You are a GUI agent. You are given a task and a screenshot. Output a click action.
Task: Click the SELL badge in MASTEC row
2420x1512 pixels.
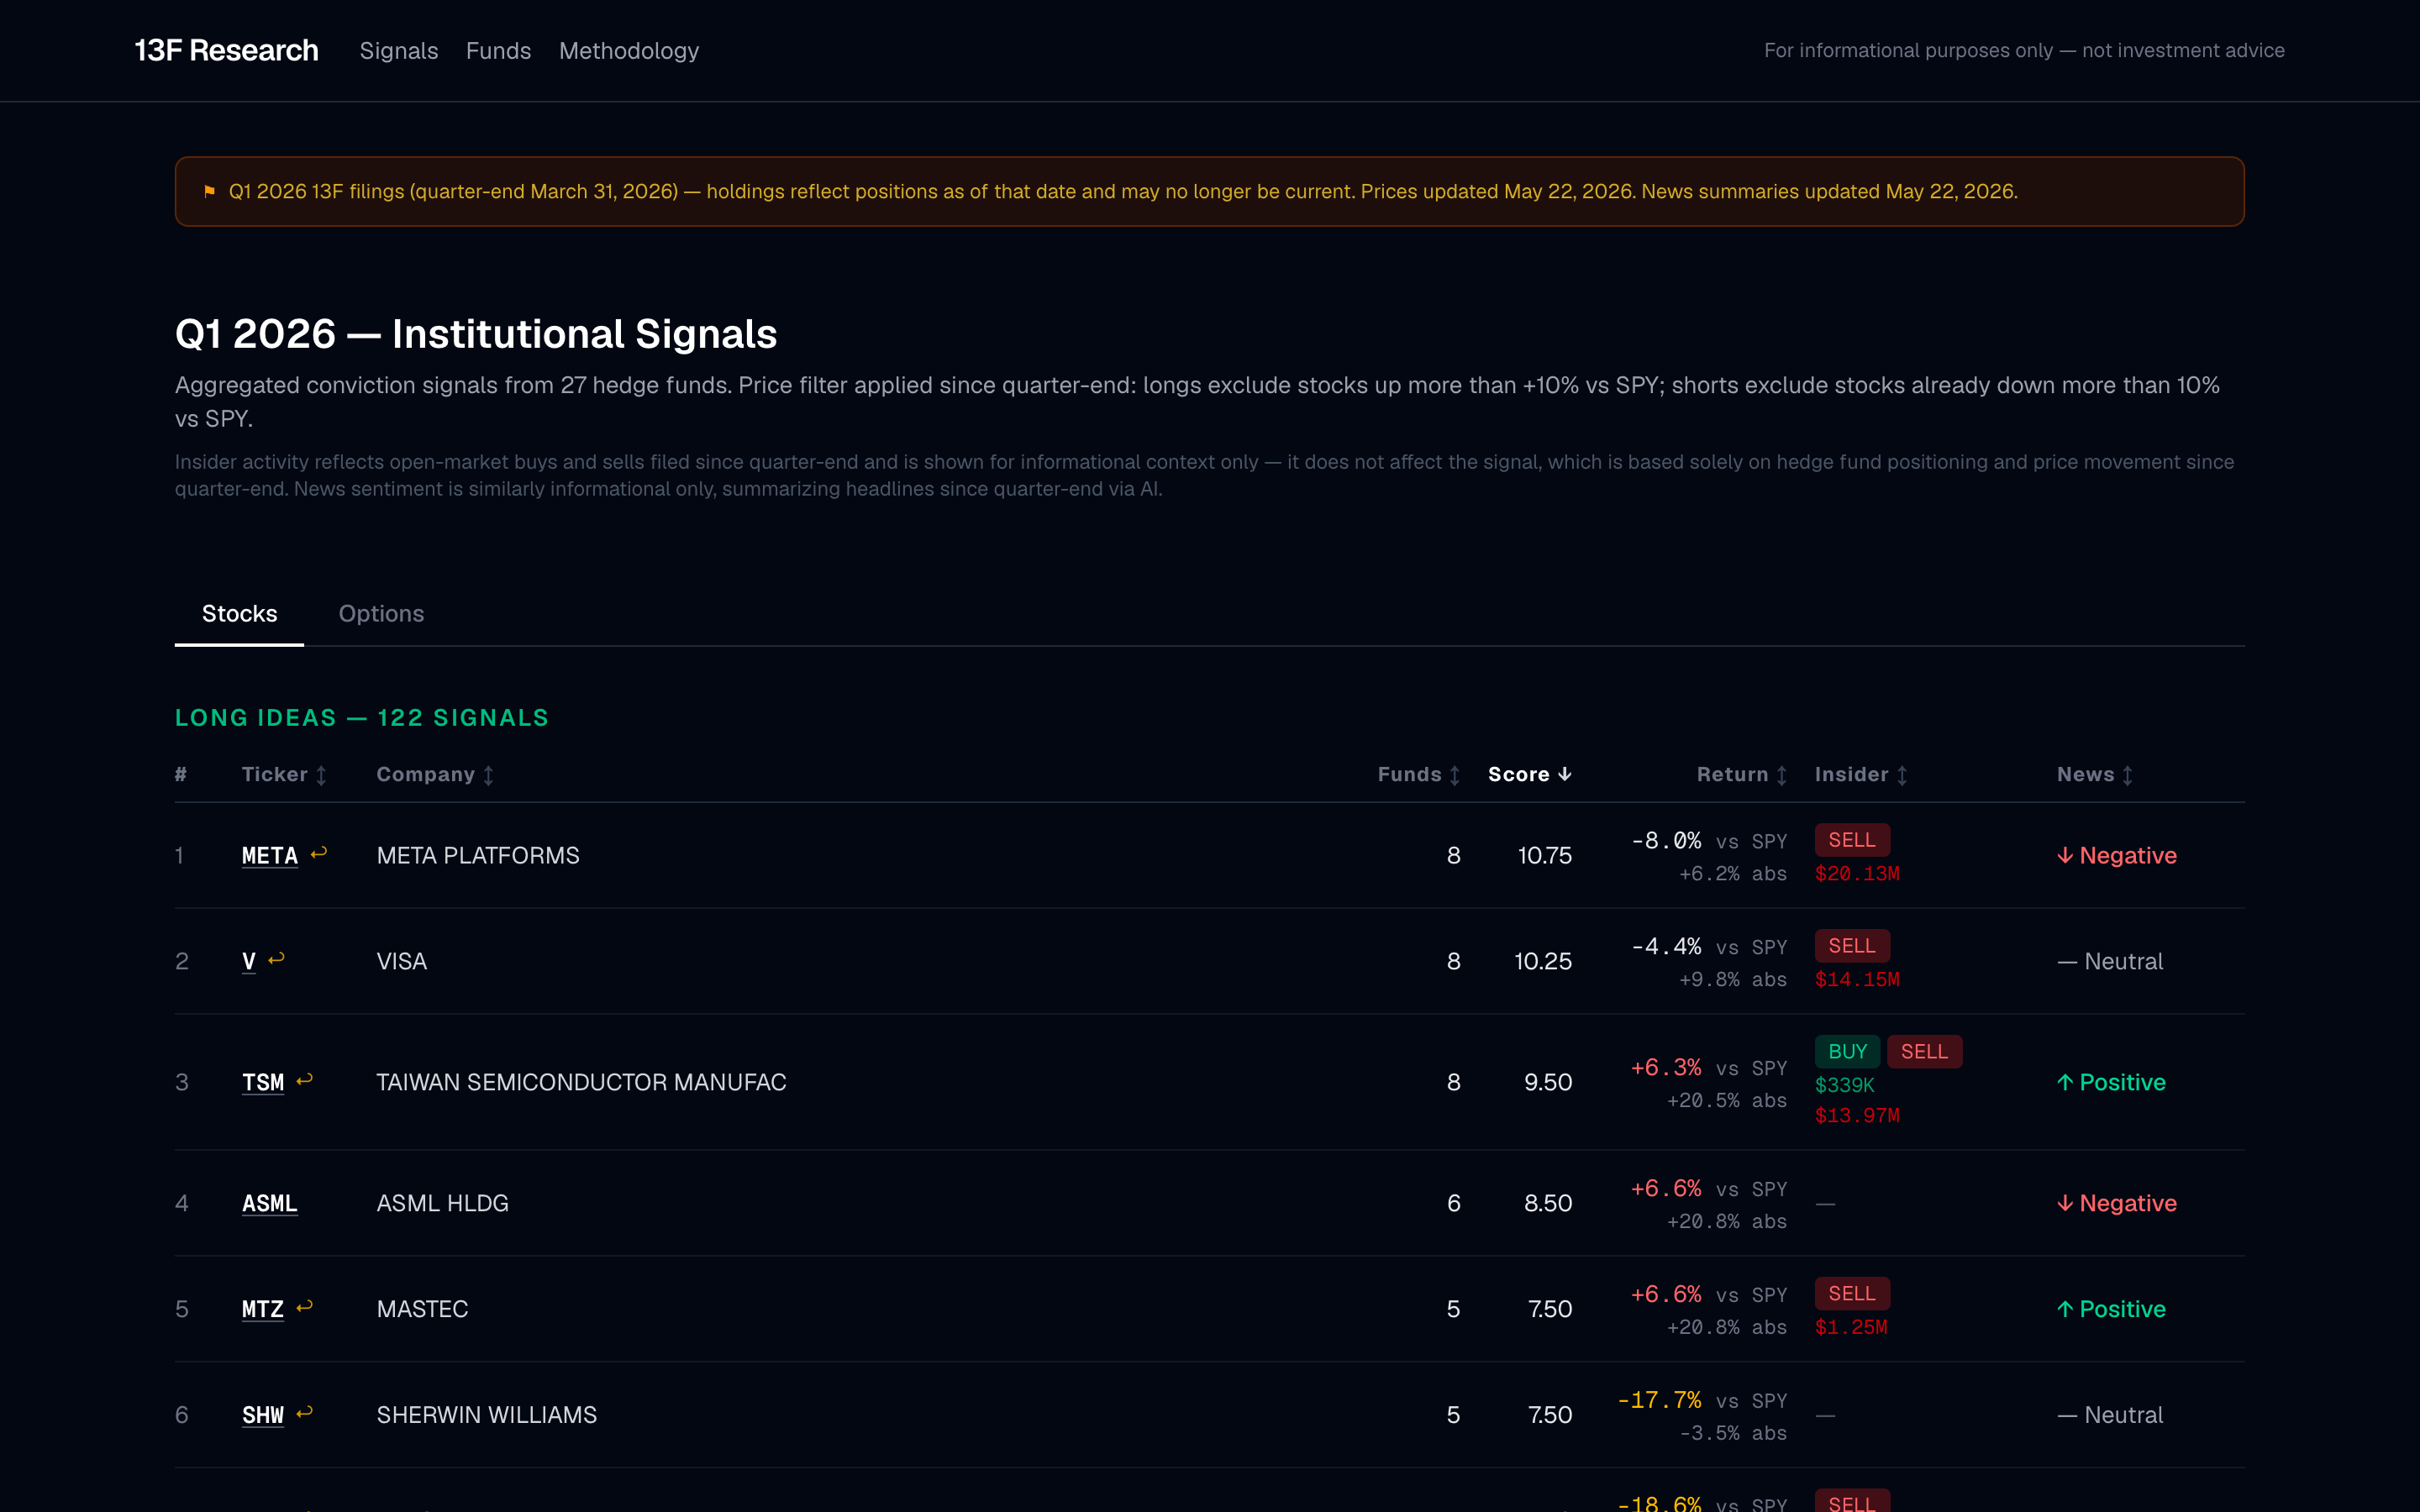pyautogui.click(x=1852, y=1294)
